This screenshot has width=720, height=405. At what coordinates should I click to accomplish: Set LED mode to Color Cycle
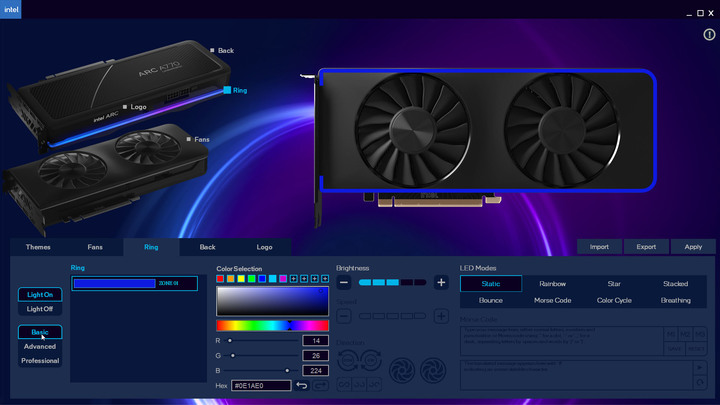tap(614, 300)
